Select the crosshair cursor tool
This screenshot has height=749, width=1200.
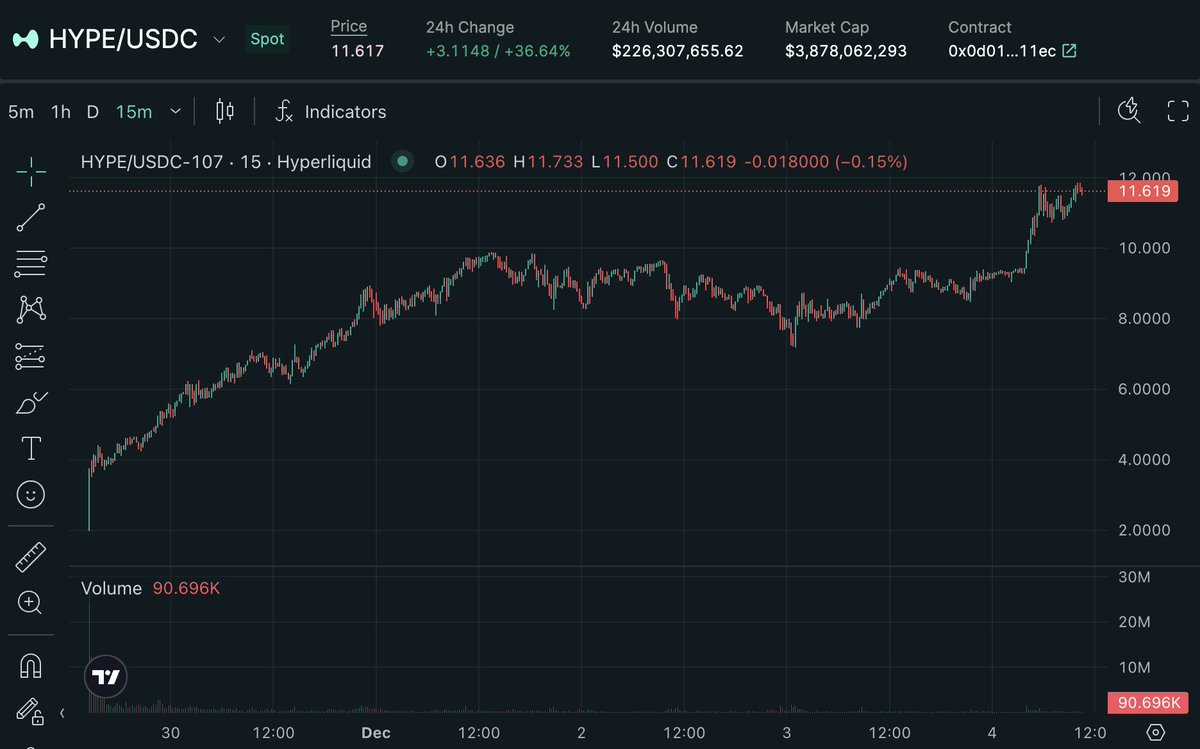[31, 171]
